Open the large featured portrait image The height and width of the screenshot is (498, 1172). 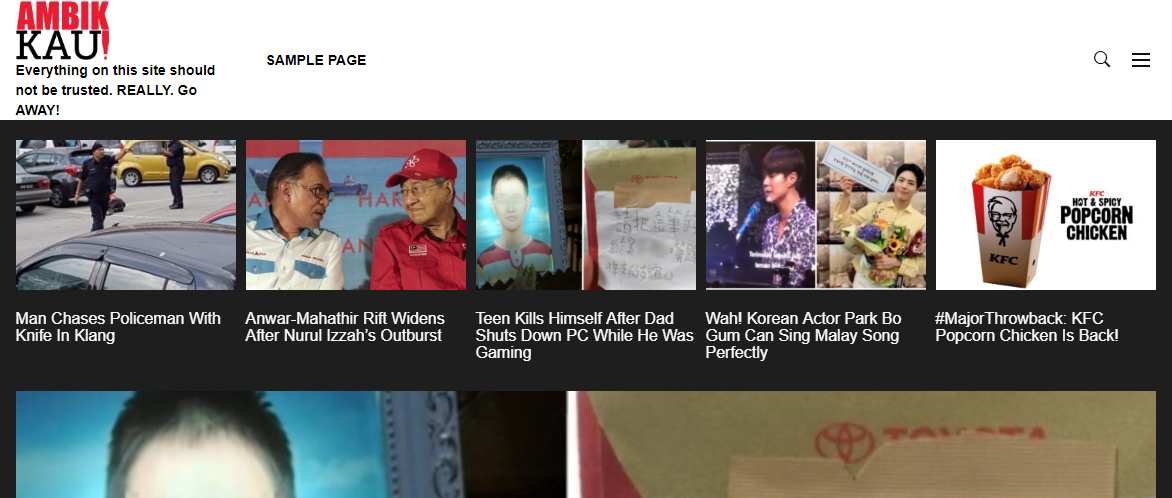tap(291, 444)
